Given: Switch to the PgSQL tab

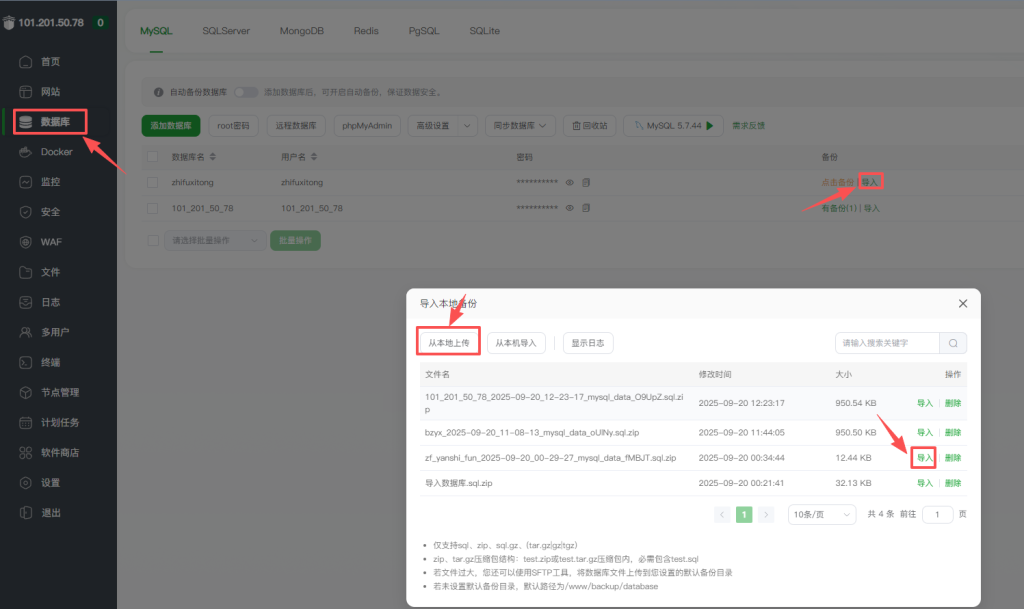Looking at the screenshot, I should [423, 31].
